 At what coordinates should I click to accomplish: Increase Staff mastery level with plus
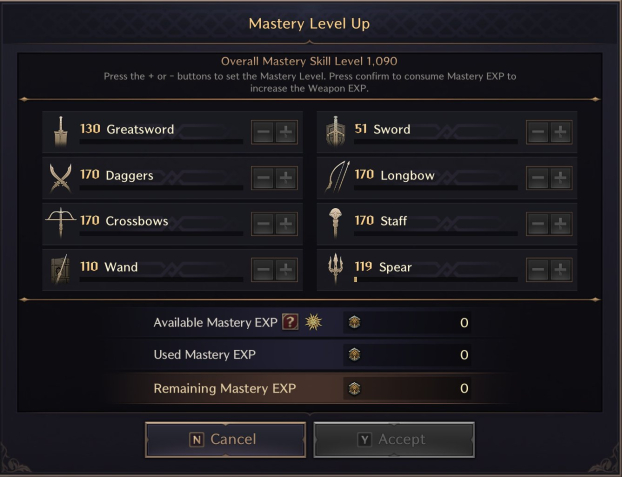560,224
